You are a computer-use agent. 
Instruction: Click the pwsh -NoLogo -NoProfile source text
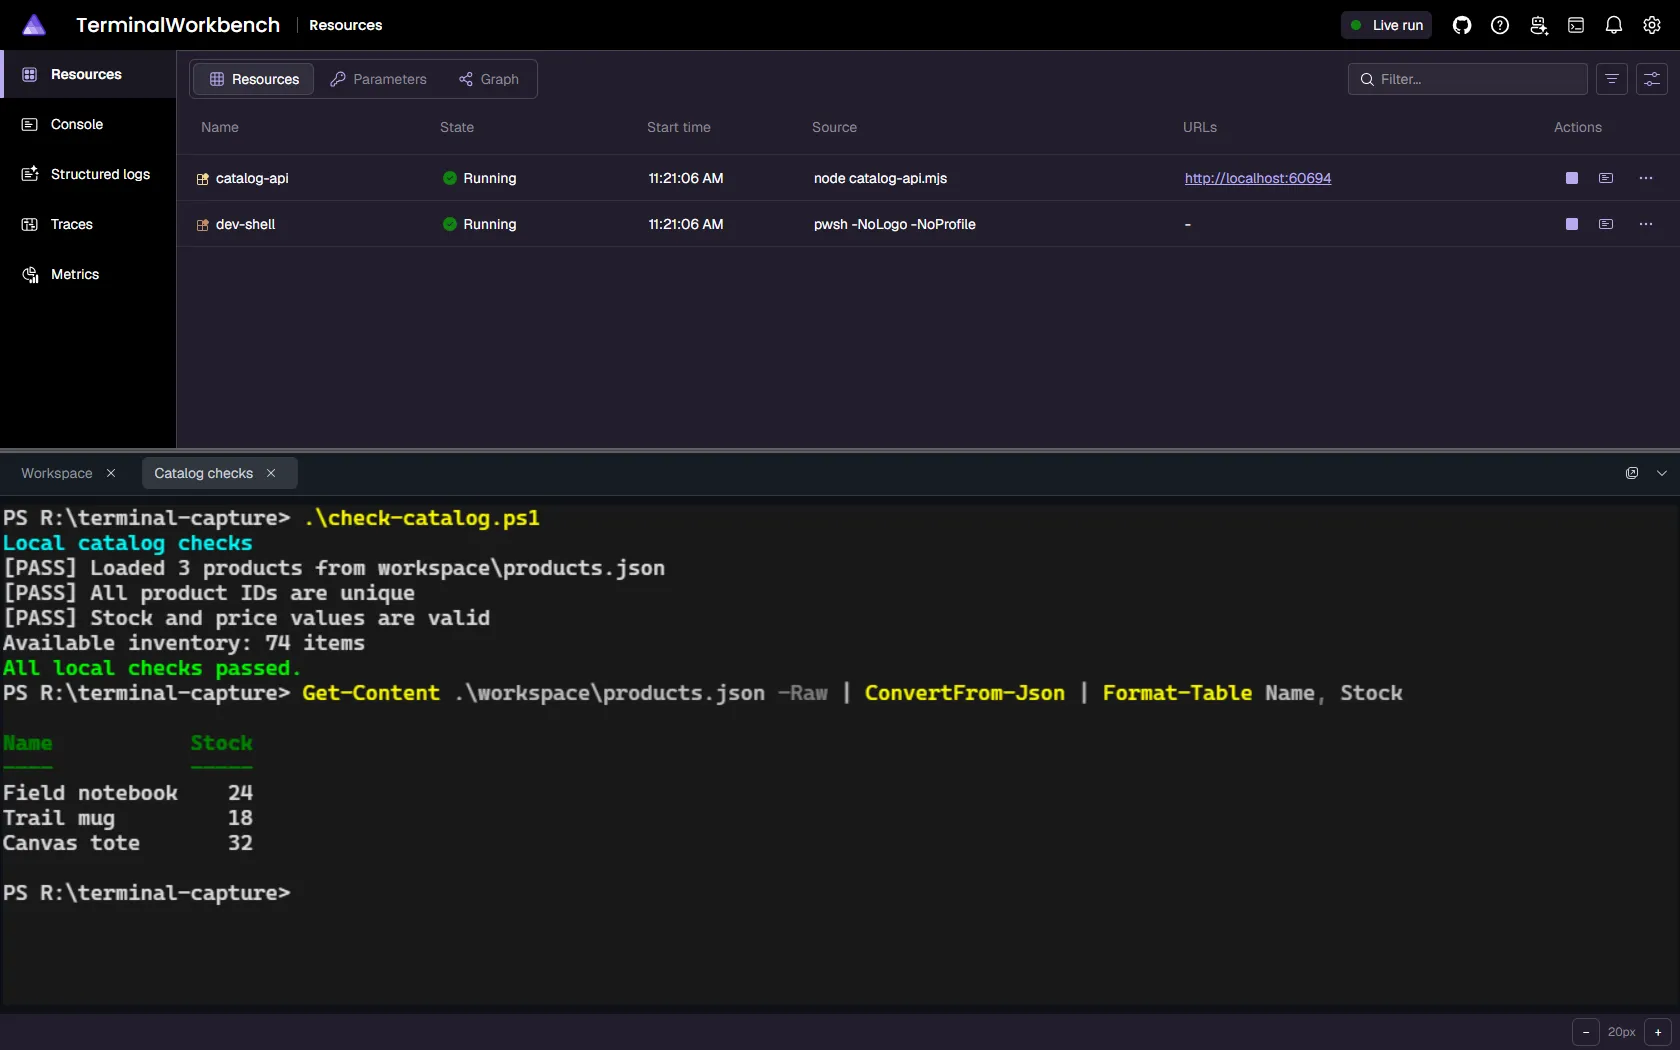tap(895, 224)
